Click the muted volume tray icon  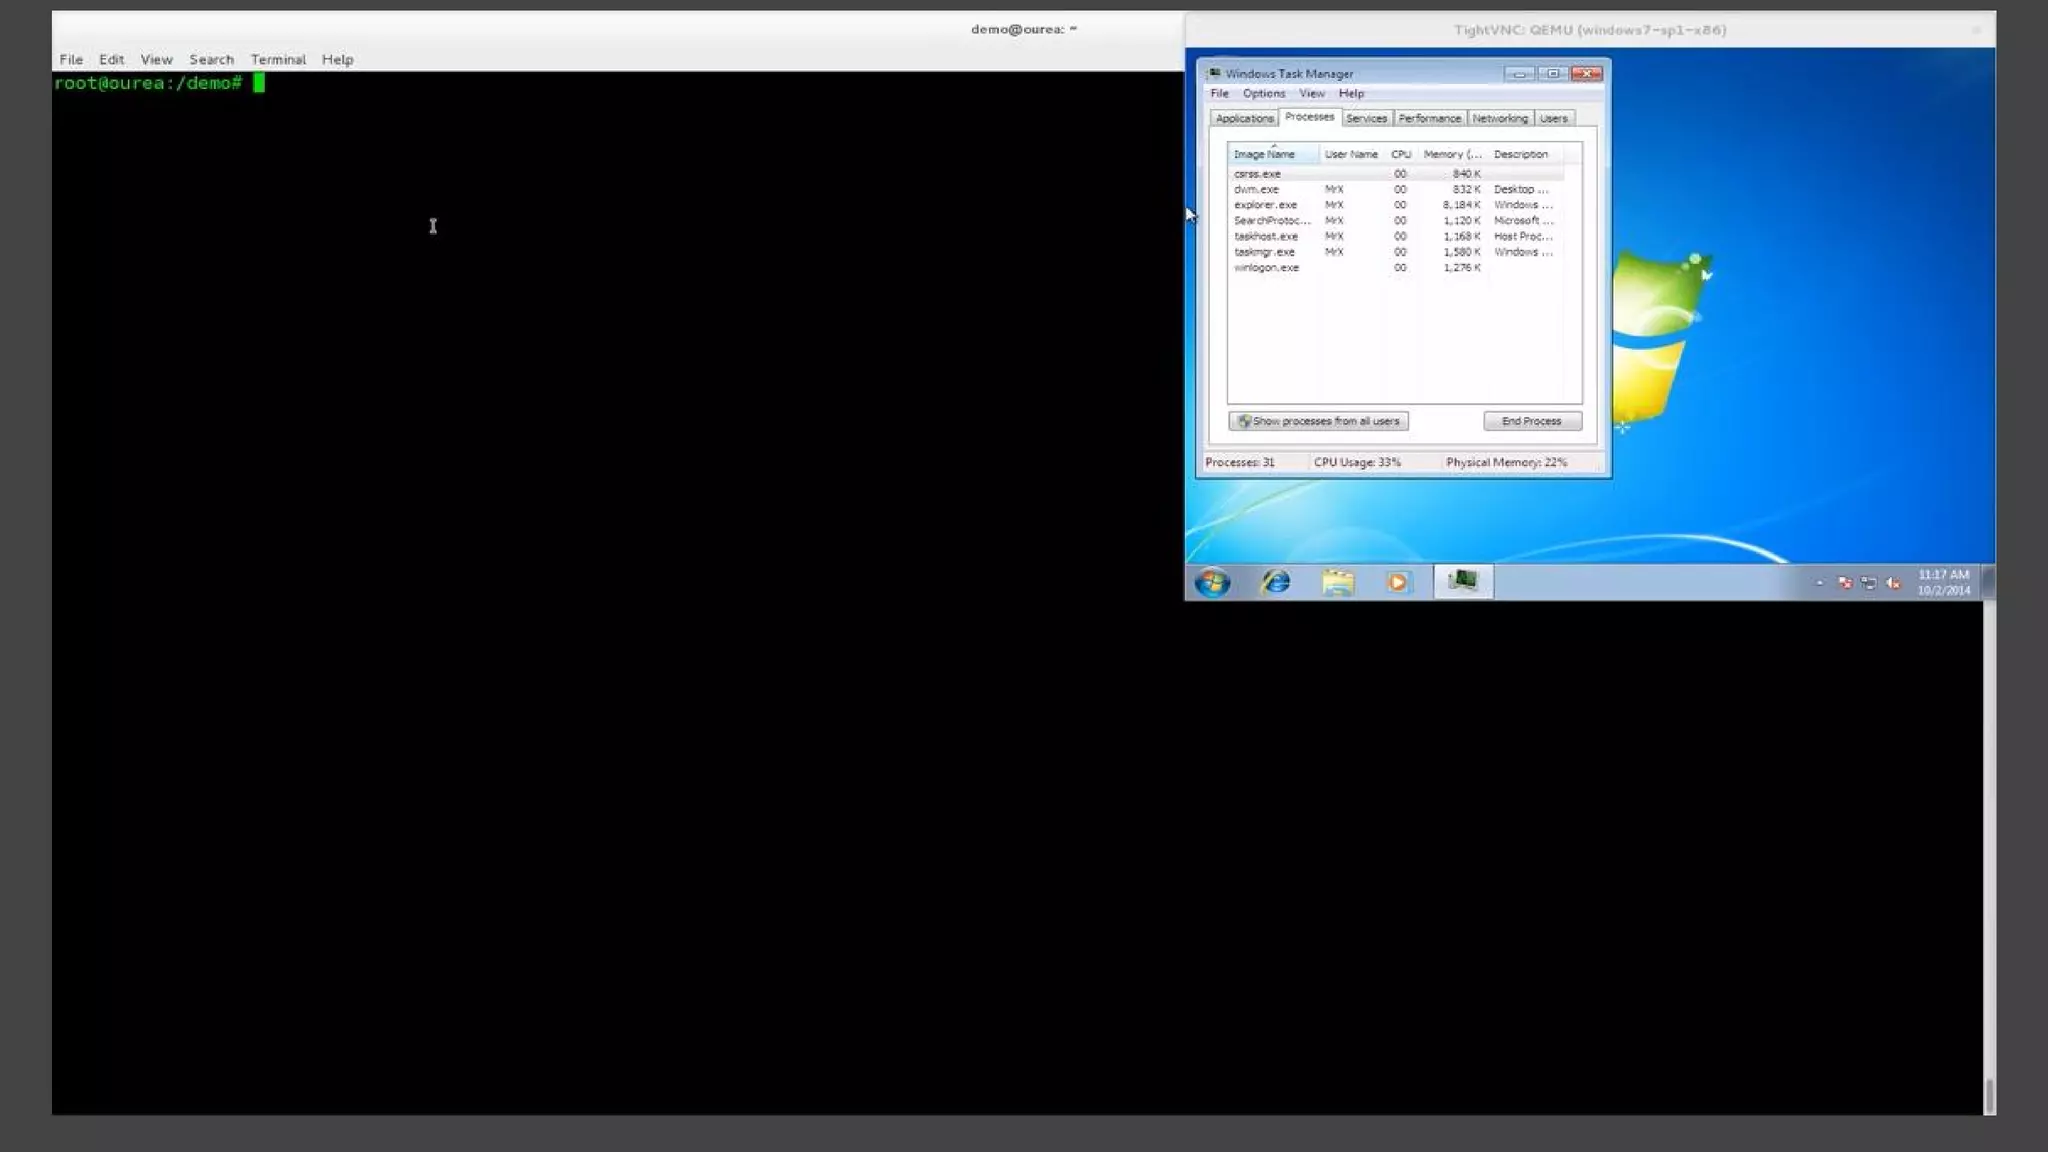coord(1892,583)
